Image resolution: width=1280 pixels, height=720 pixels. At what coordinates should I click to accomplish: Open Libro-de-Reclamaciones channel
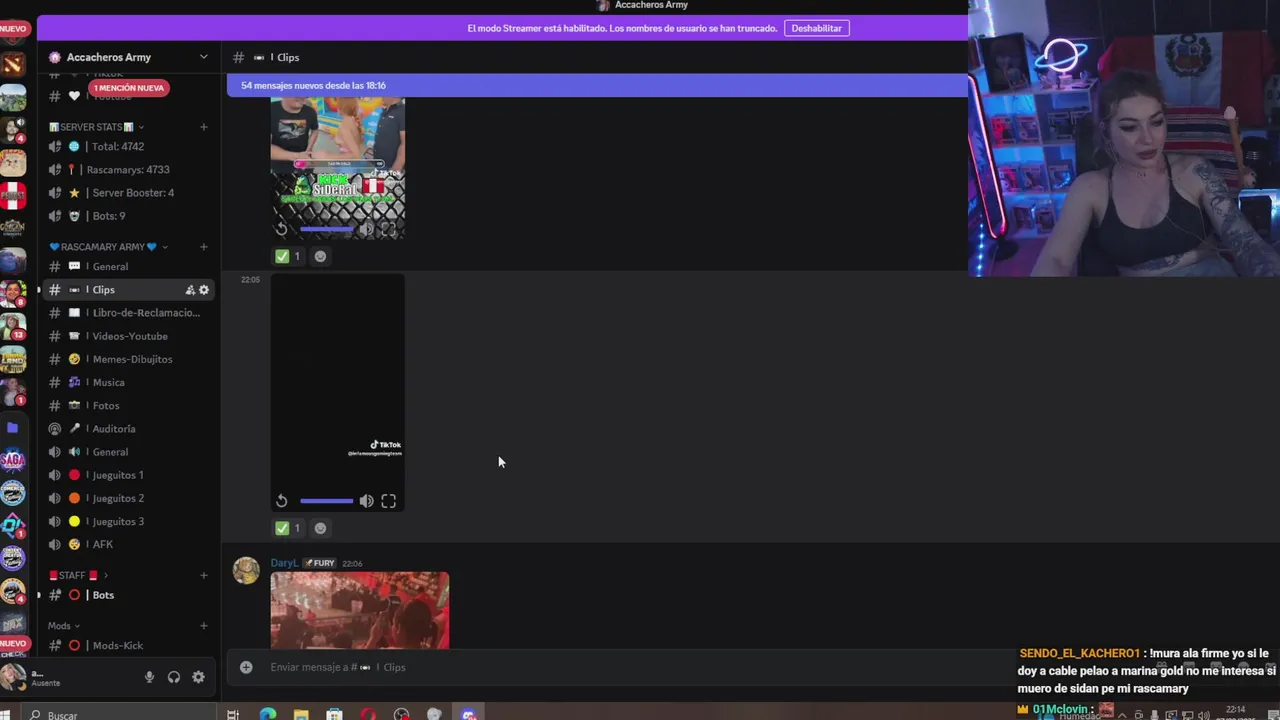(129, 313)
